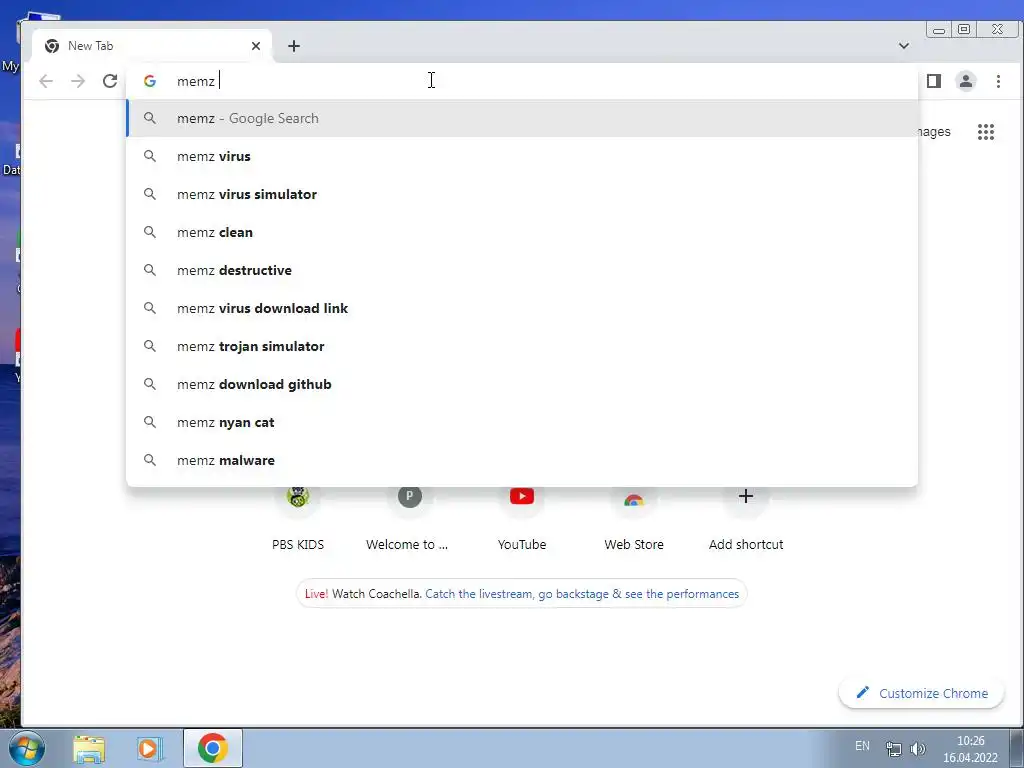Choose the 'memz malware' suggestion
This screenshot has width=1024, height=768.
522,460
